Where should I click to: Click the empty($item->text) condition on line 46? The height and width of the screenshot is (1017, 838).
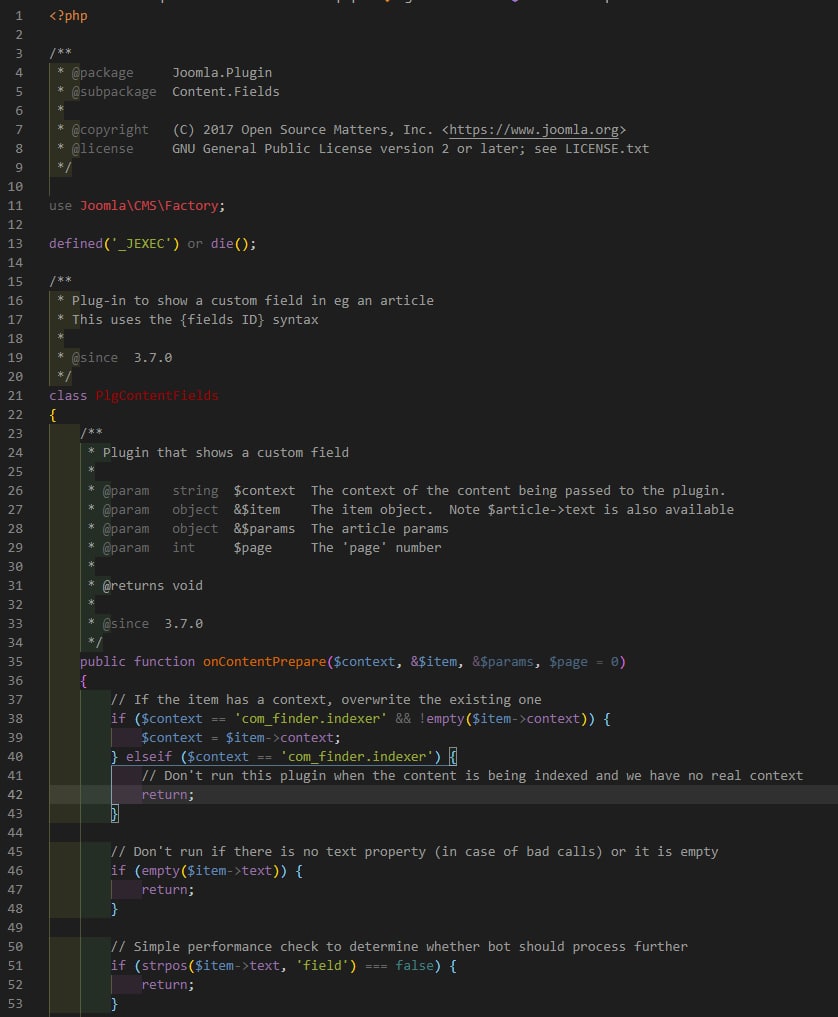coord(210,870)
